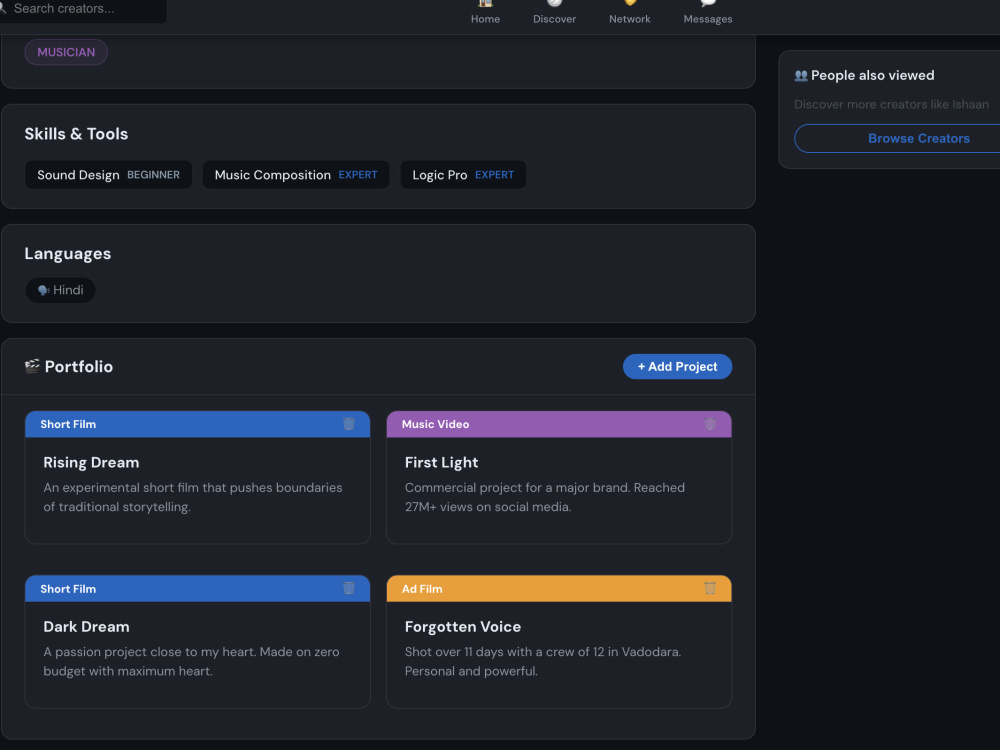Click the Short Film header above Dark Dream

(198, 589)
